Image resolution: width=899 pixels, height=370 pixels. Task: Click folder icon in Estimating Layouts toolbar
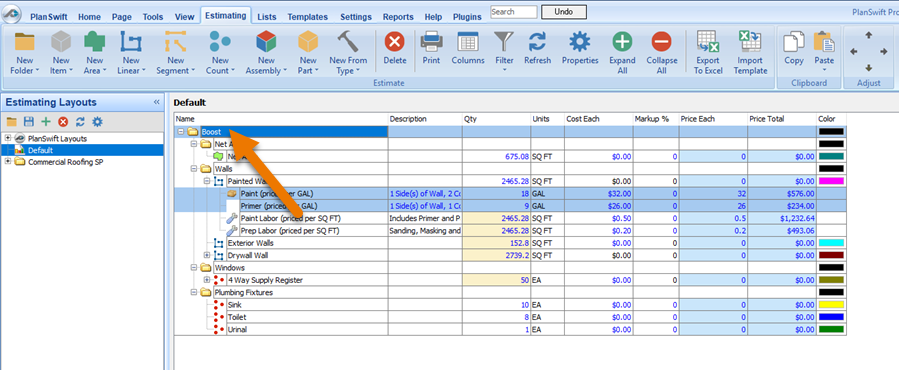click(x=11, y=122)
